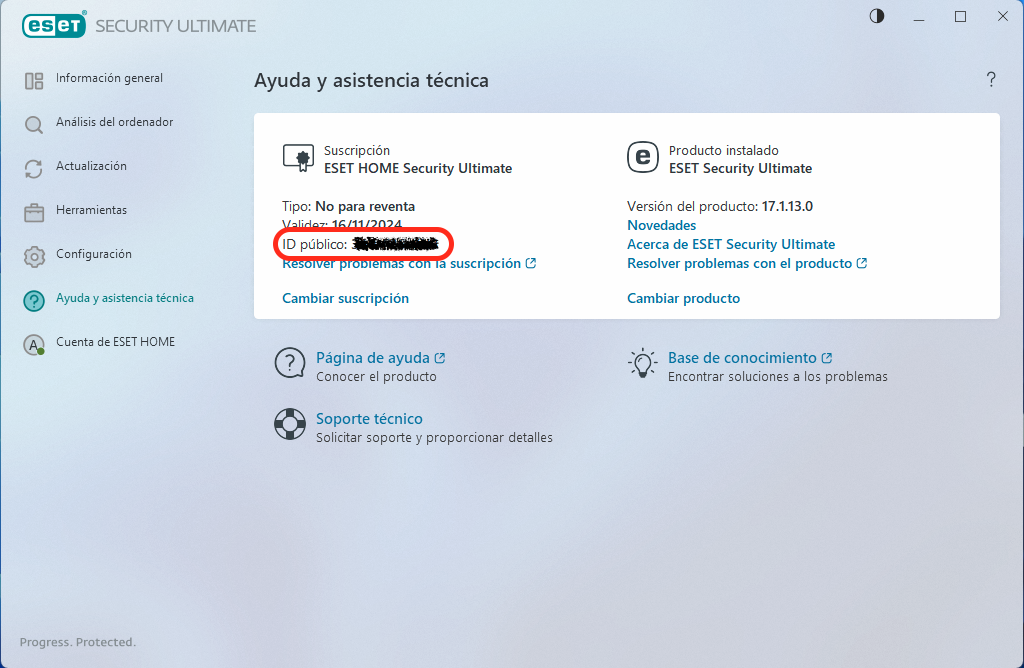Click the Información general sidebar icon

[34, 81]
